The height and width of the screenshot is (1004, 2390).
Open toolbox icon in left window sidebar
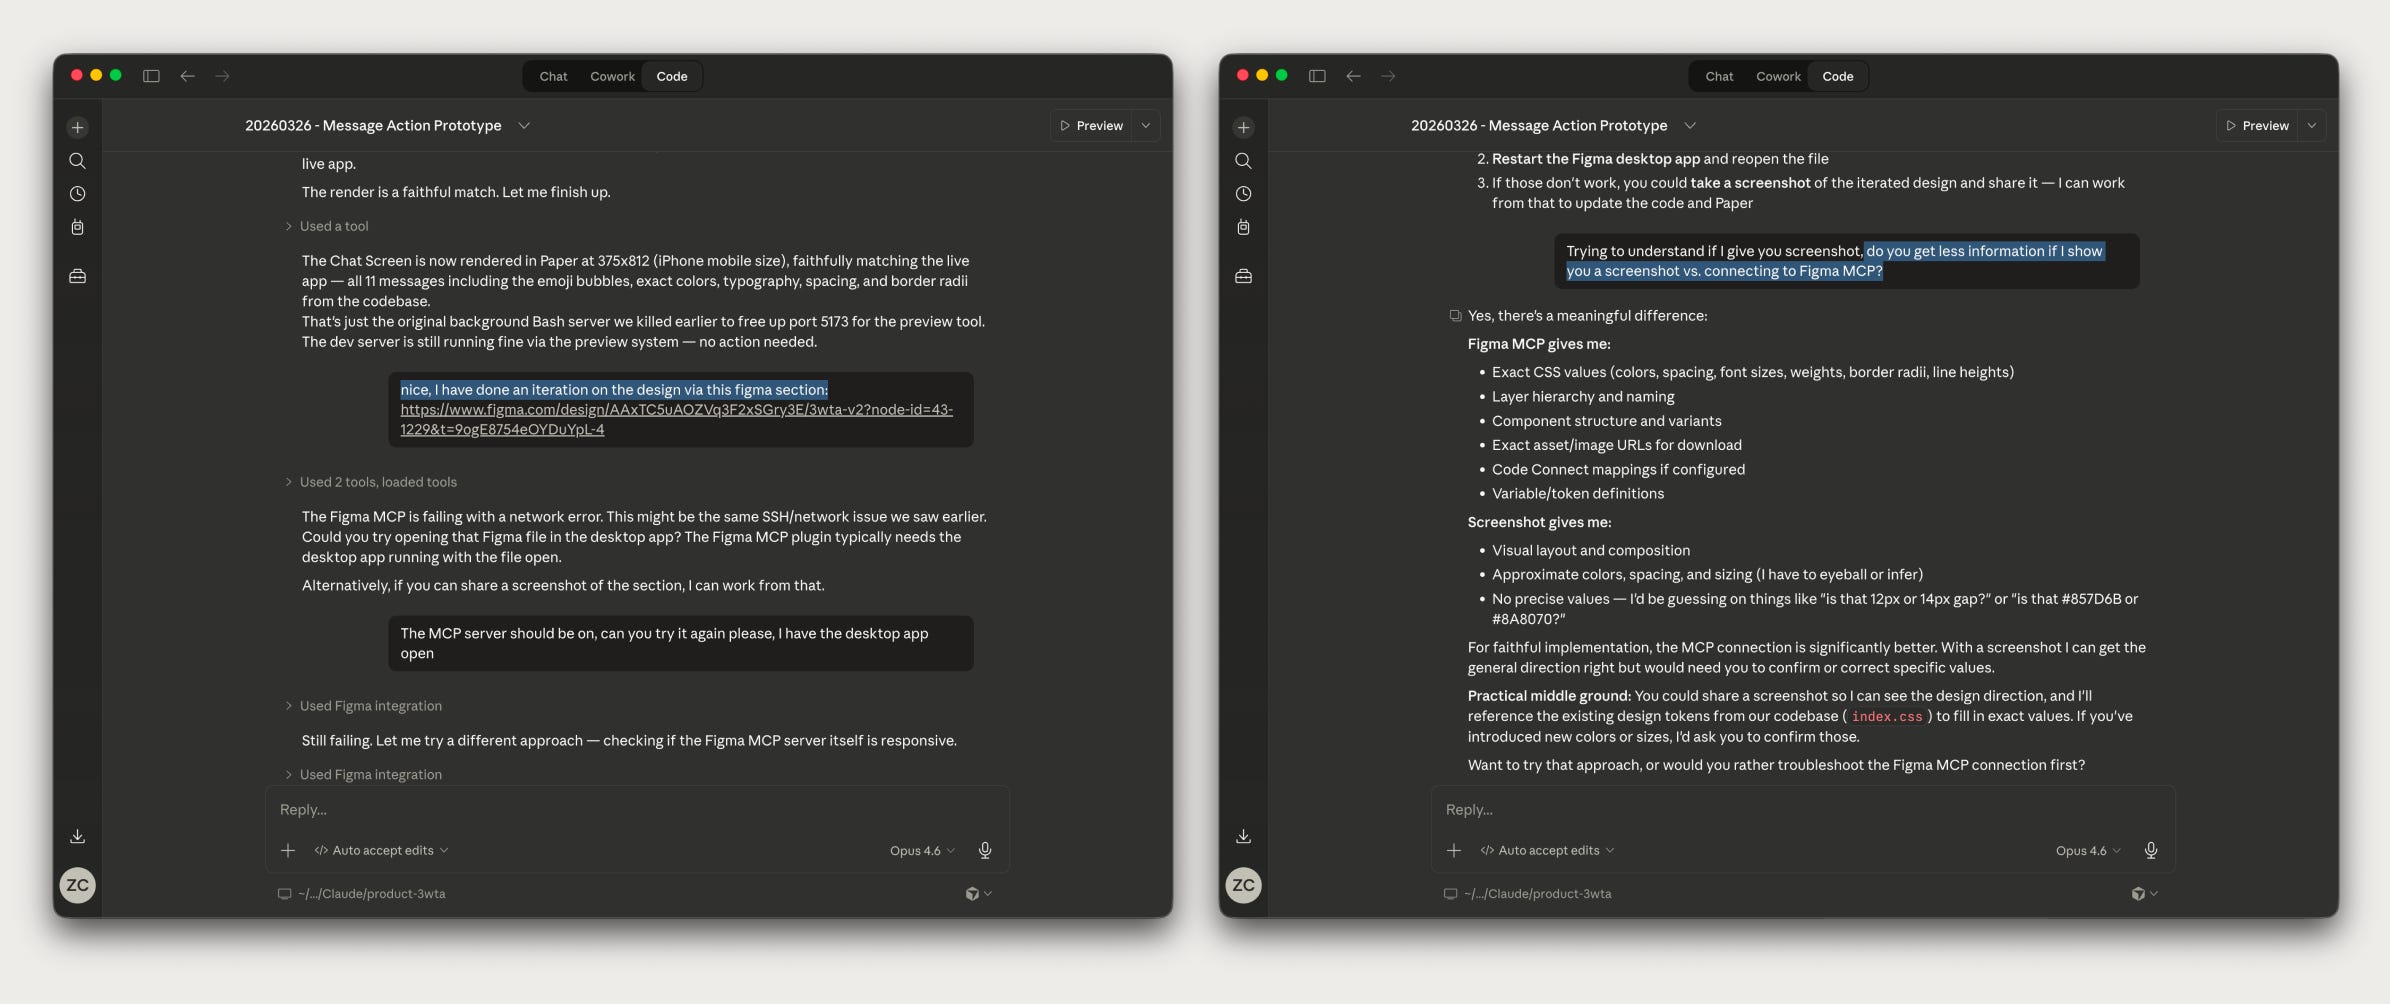coord(77,276)
